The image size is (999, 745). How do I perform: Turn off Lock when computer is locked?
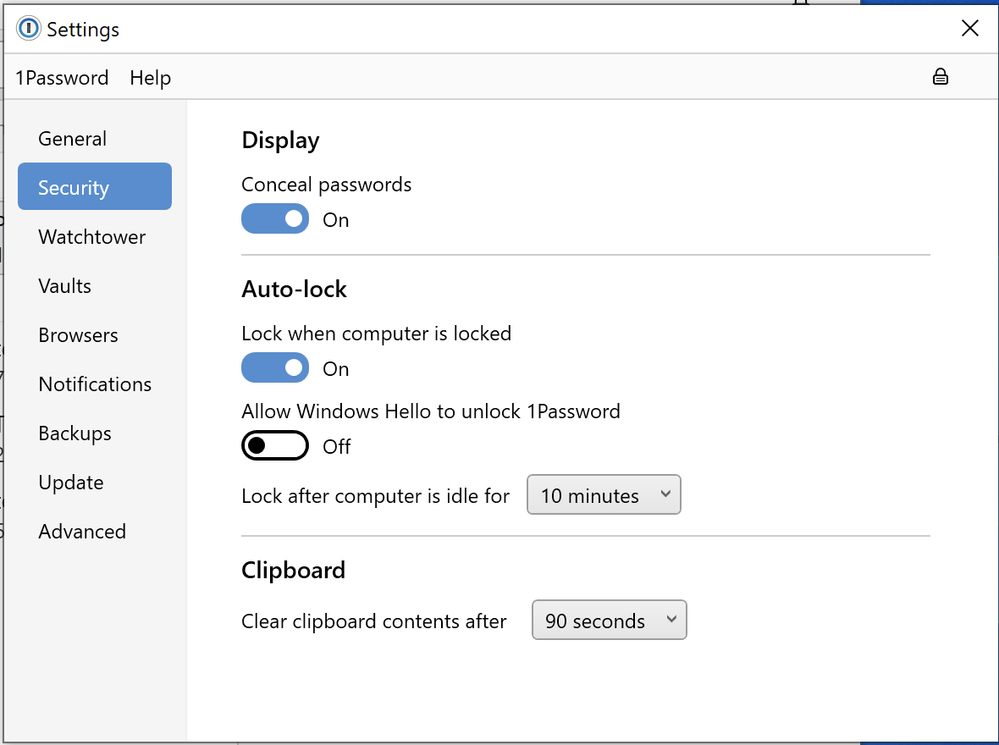coord(275,368)
